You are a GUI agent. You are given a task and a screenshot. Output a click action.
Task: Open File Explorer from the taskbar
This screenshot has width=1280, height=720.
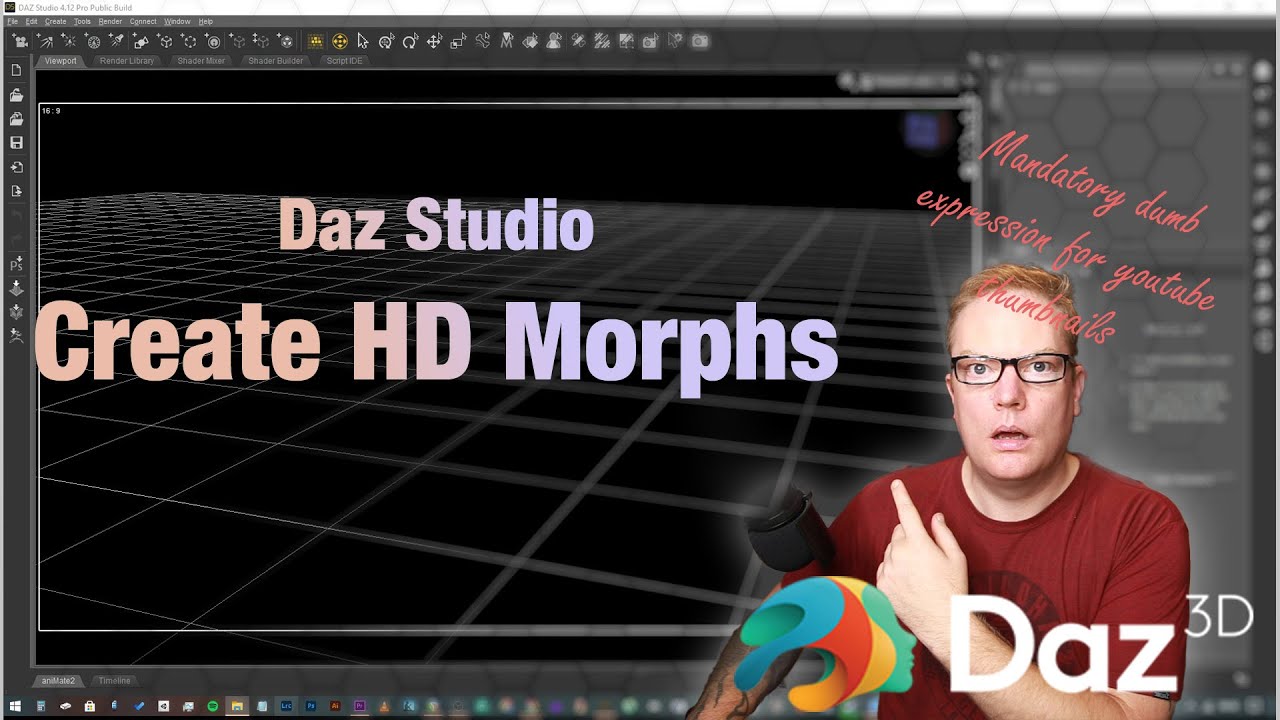[x=237, y=706]
